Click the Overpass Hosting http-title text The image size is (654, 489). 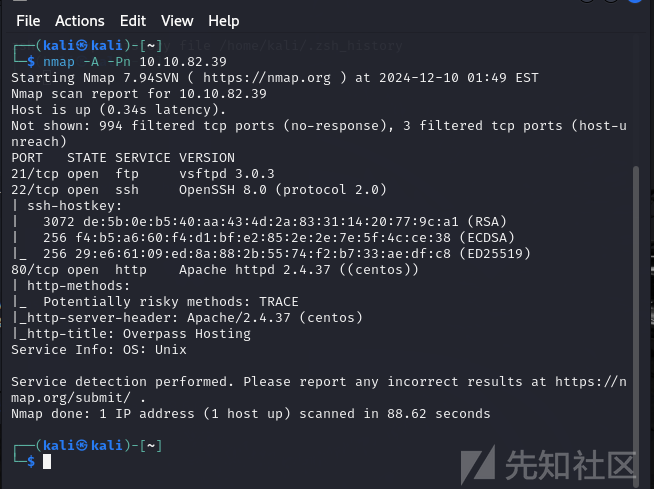point(186,334)
